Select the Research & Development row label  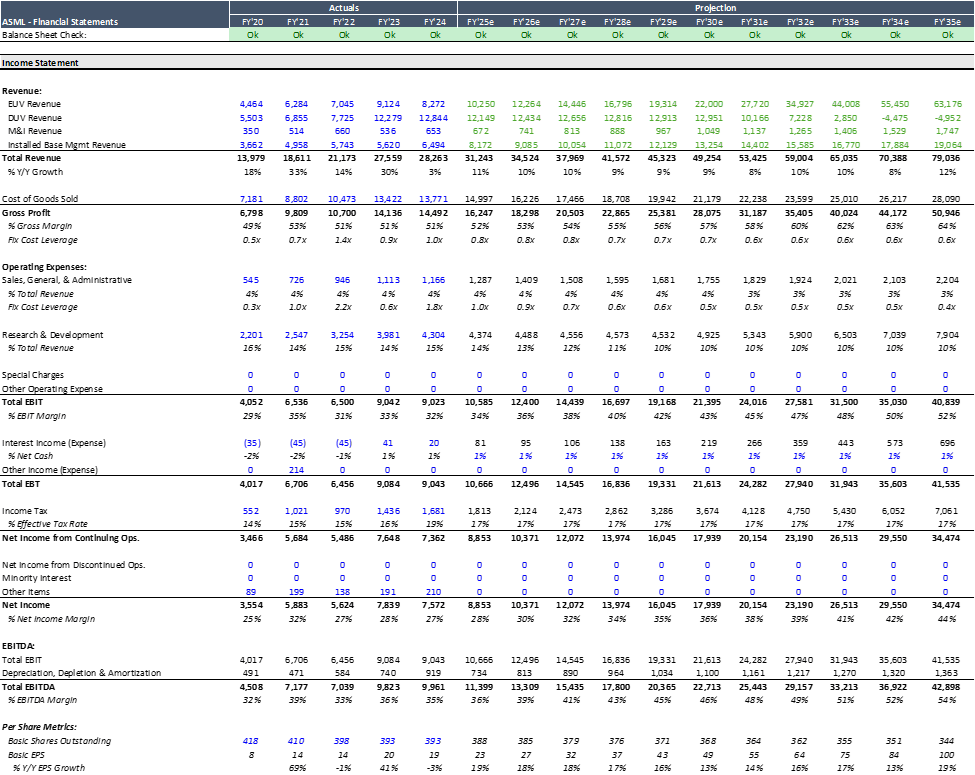pos(51,335)
